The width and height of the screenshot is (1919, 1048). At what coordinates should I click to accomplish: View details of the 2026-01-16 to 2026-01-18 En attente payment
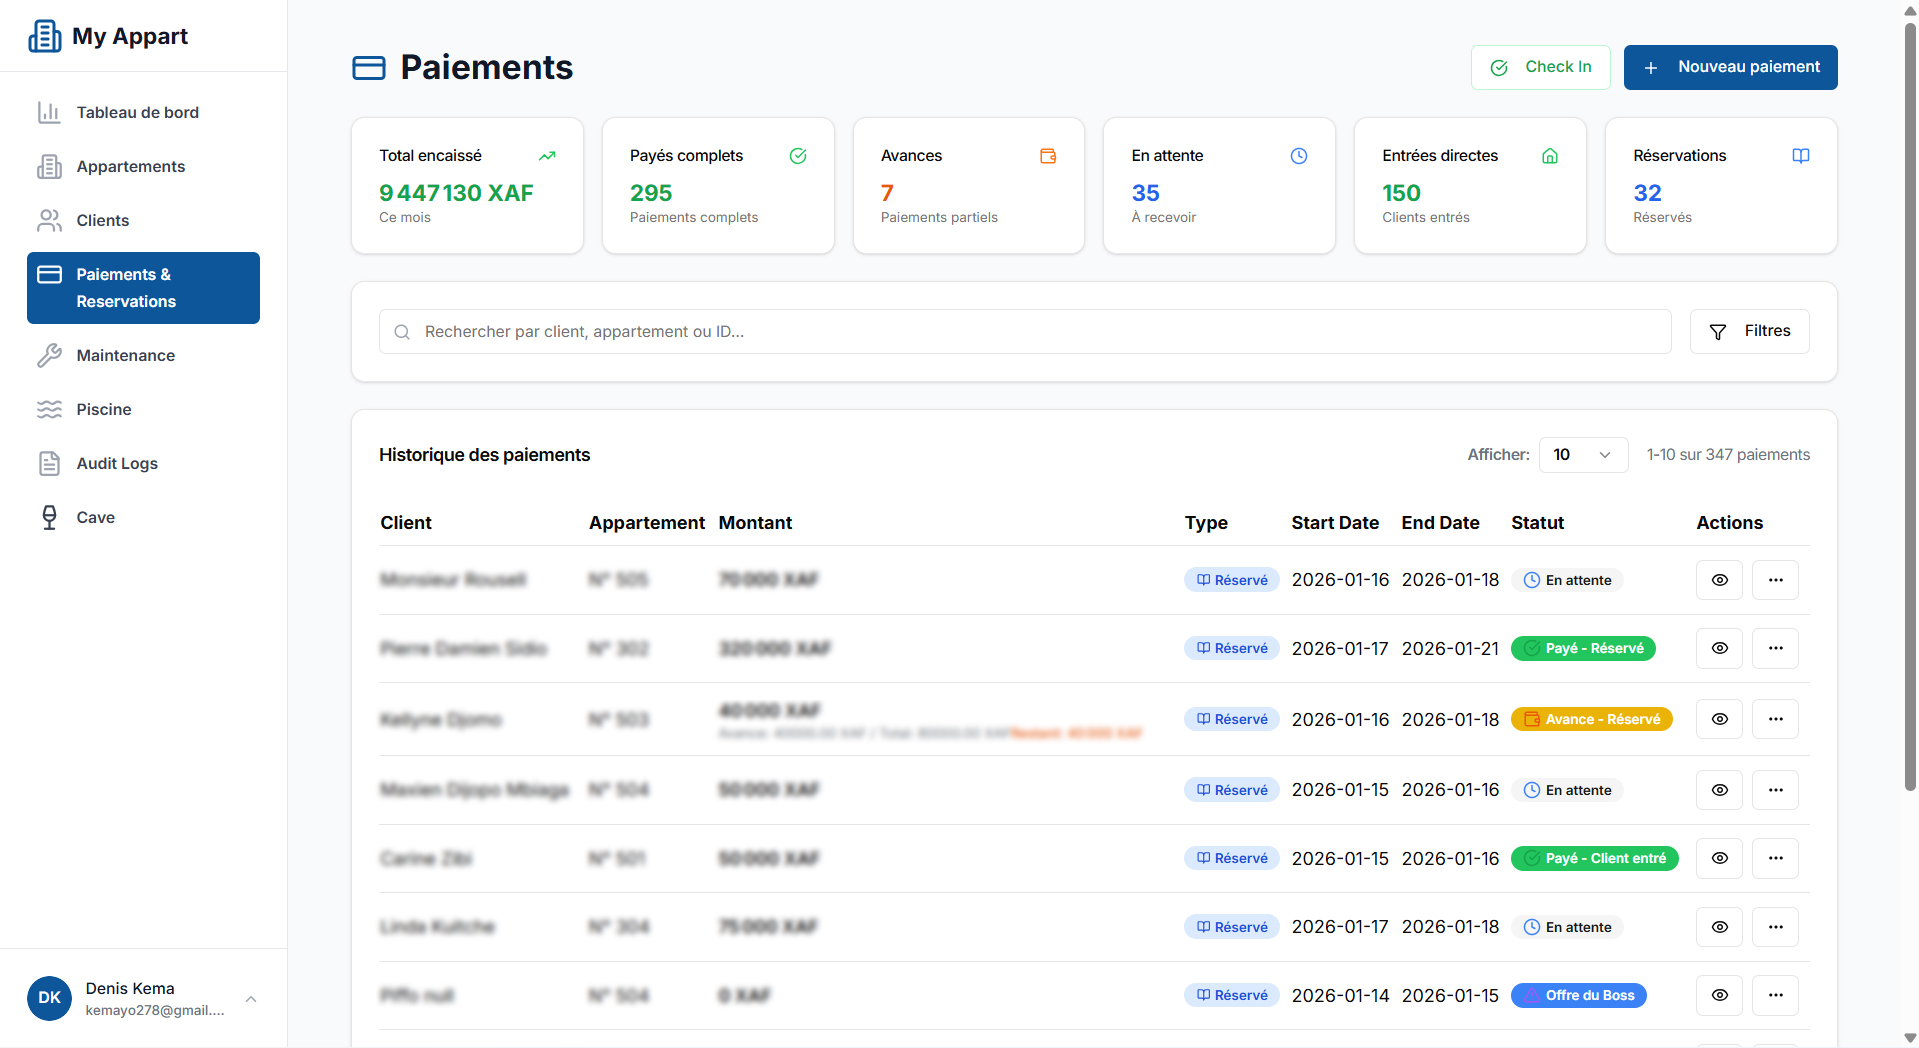pyautogui.click(x=1718, y=580)
